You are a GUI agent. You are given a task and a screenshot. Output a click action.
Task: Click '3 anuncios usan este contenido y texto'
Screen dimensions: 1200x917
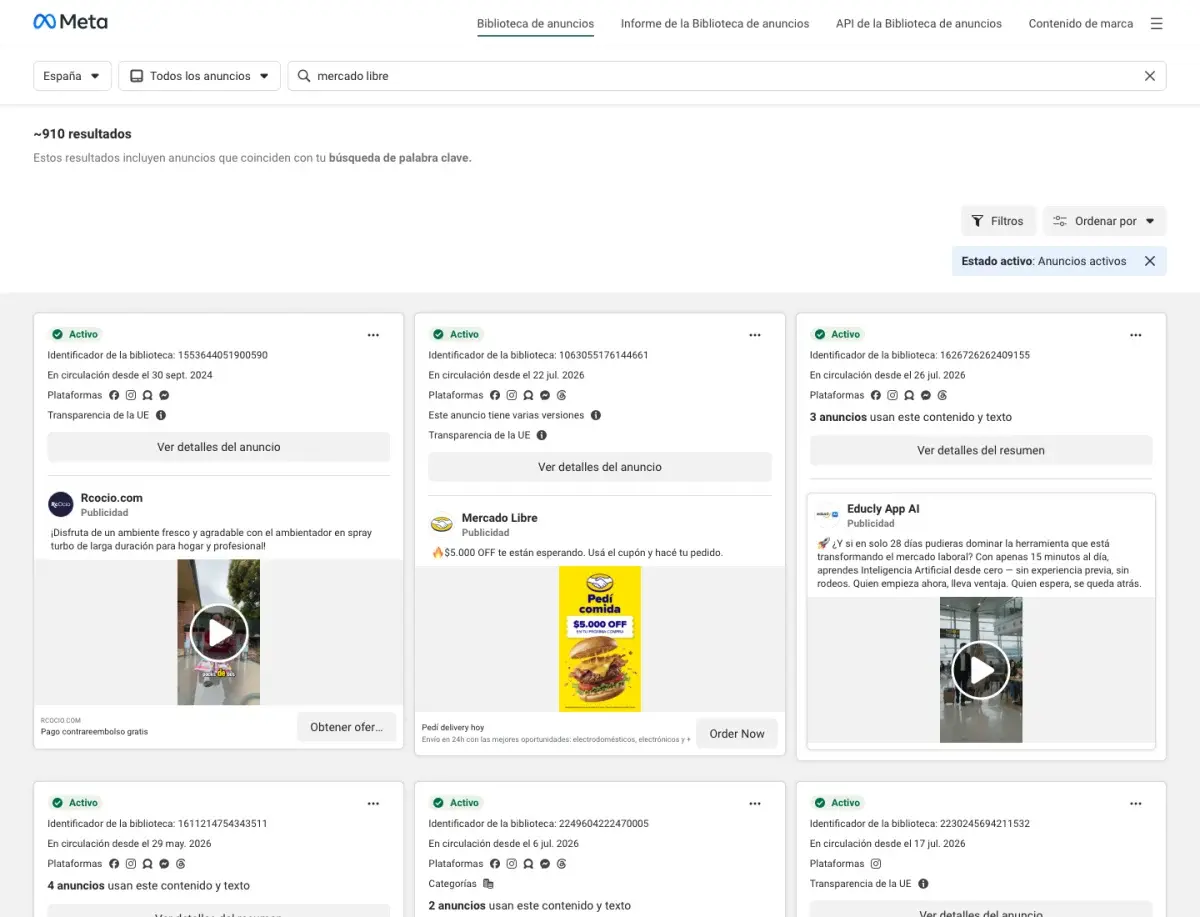911,417
